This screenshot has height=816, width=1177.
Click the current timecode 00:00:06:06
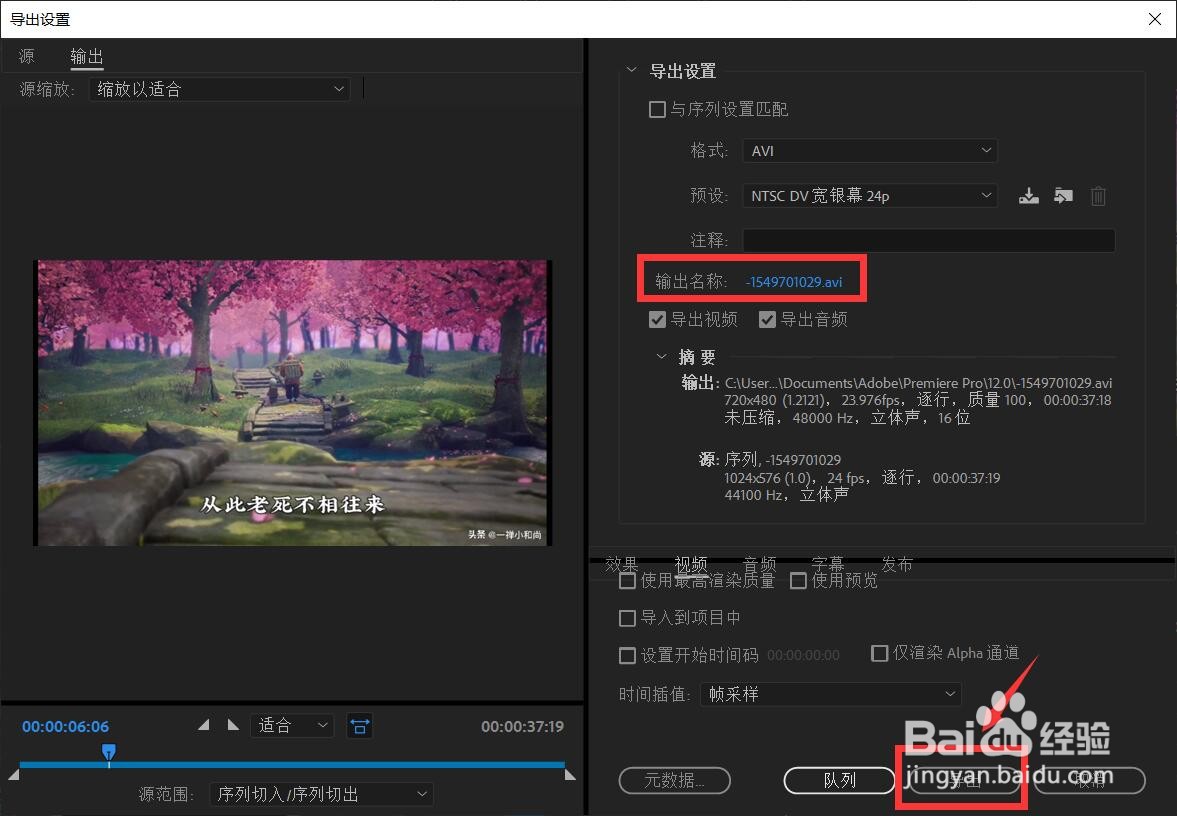coord(65,727)
